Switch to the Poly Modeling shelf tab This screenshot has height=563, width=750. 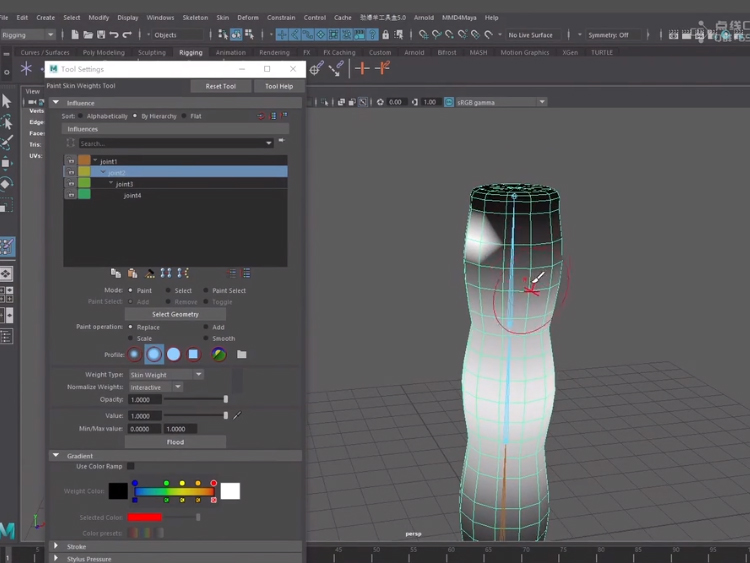pyautogui.click(x=103, y=53)
